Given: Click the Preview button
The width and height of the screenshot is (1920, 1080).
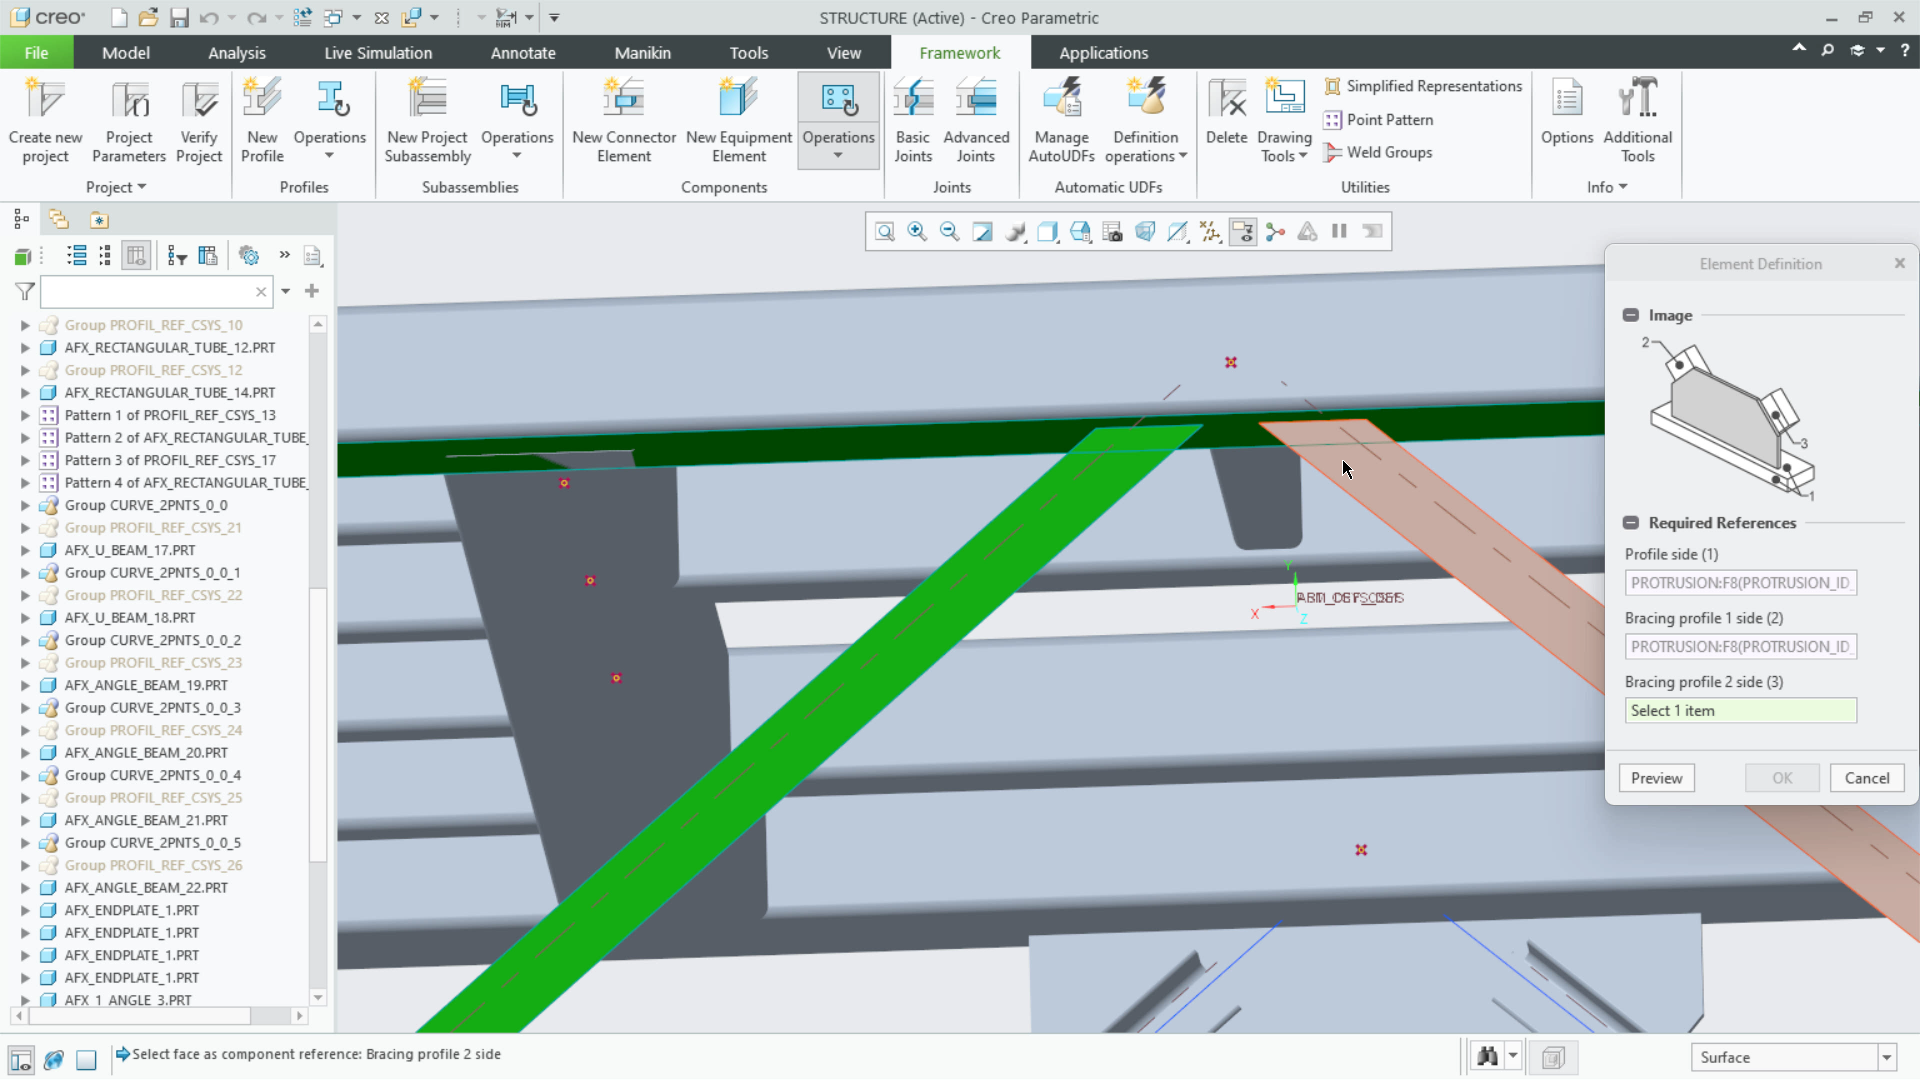Looking at the screenshot, I should pyautogui.click(x=1656, y=778).
